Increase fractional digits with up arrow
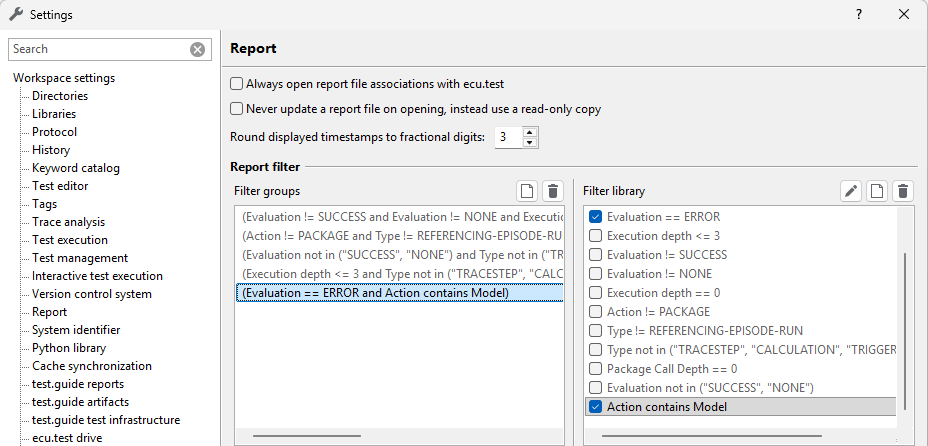Viewport: 928px width, 446px height. point(530,132)
